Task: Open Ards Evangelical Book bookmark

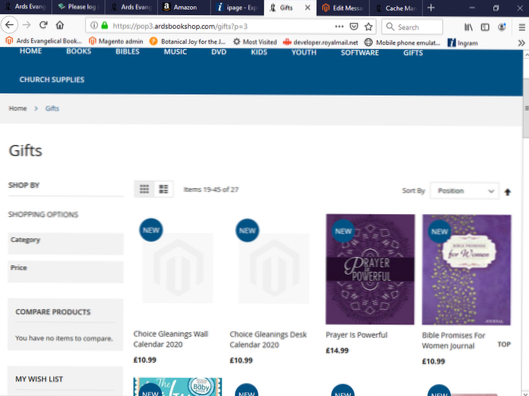Action: [x=44, y=41]
